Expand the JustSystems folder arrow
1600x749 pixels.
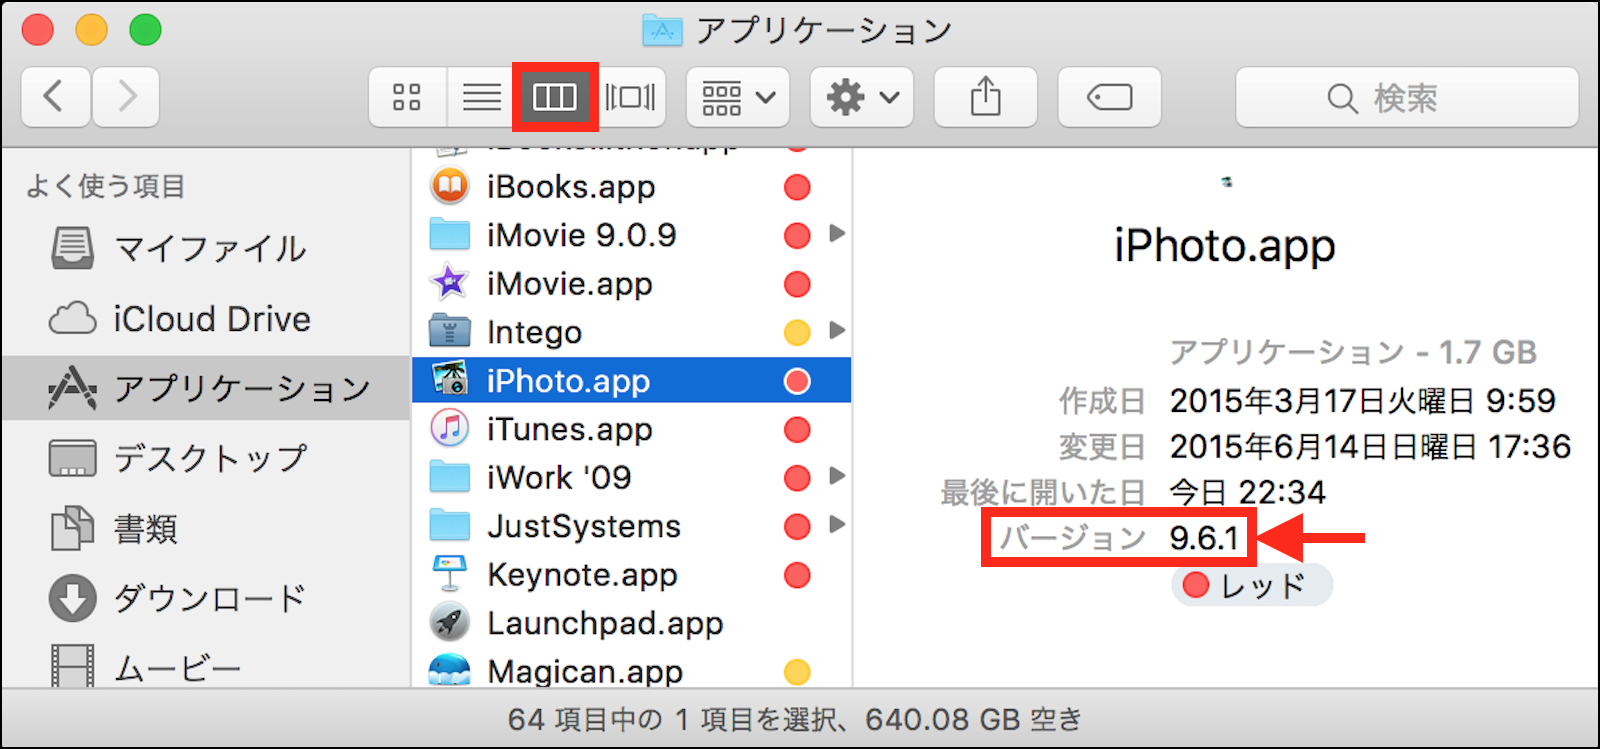pos(837,525)
